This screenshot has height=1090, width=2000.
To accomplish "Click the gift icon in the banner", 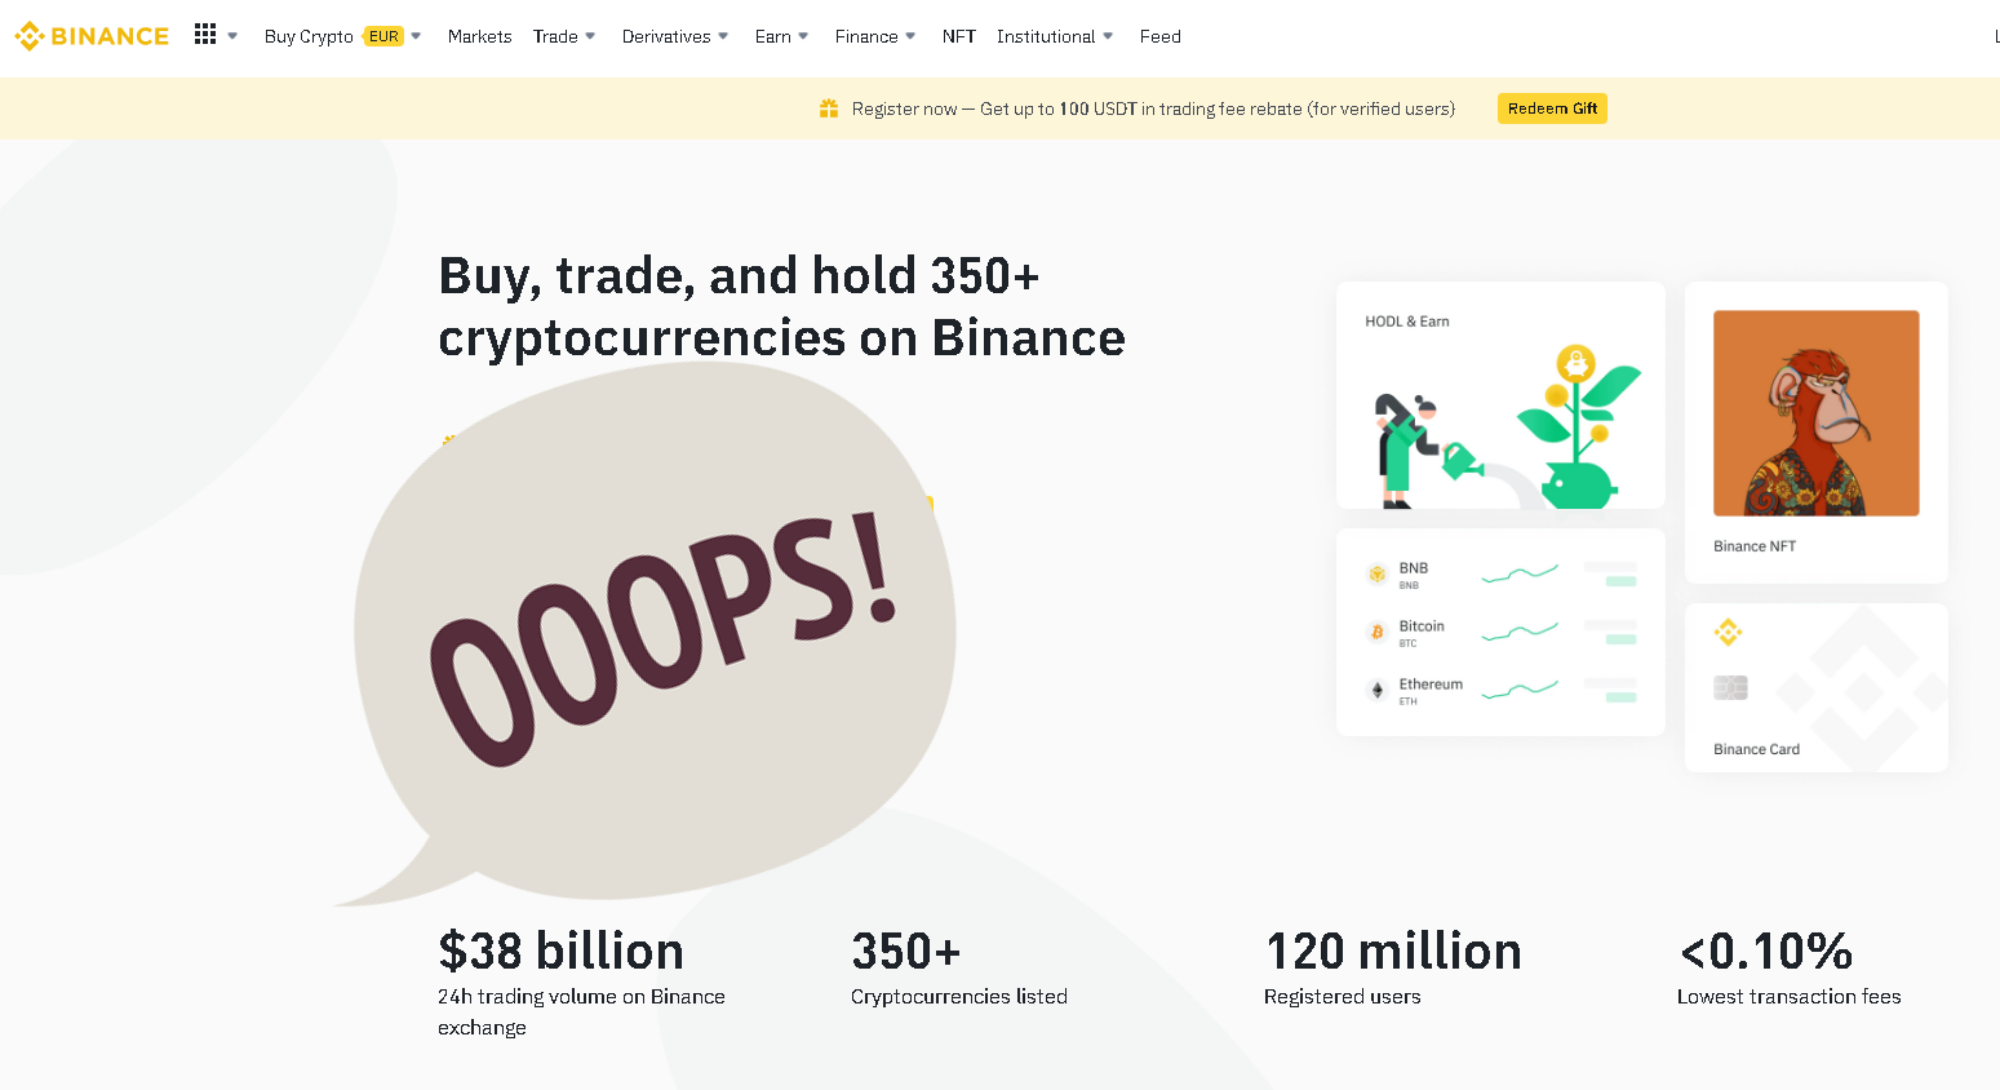I will 828,107.
